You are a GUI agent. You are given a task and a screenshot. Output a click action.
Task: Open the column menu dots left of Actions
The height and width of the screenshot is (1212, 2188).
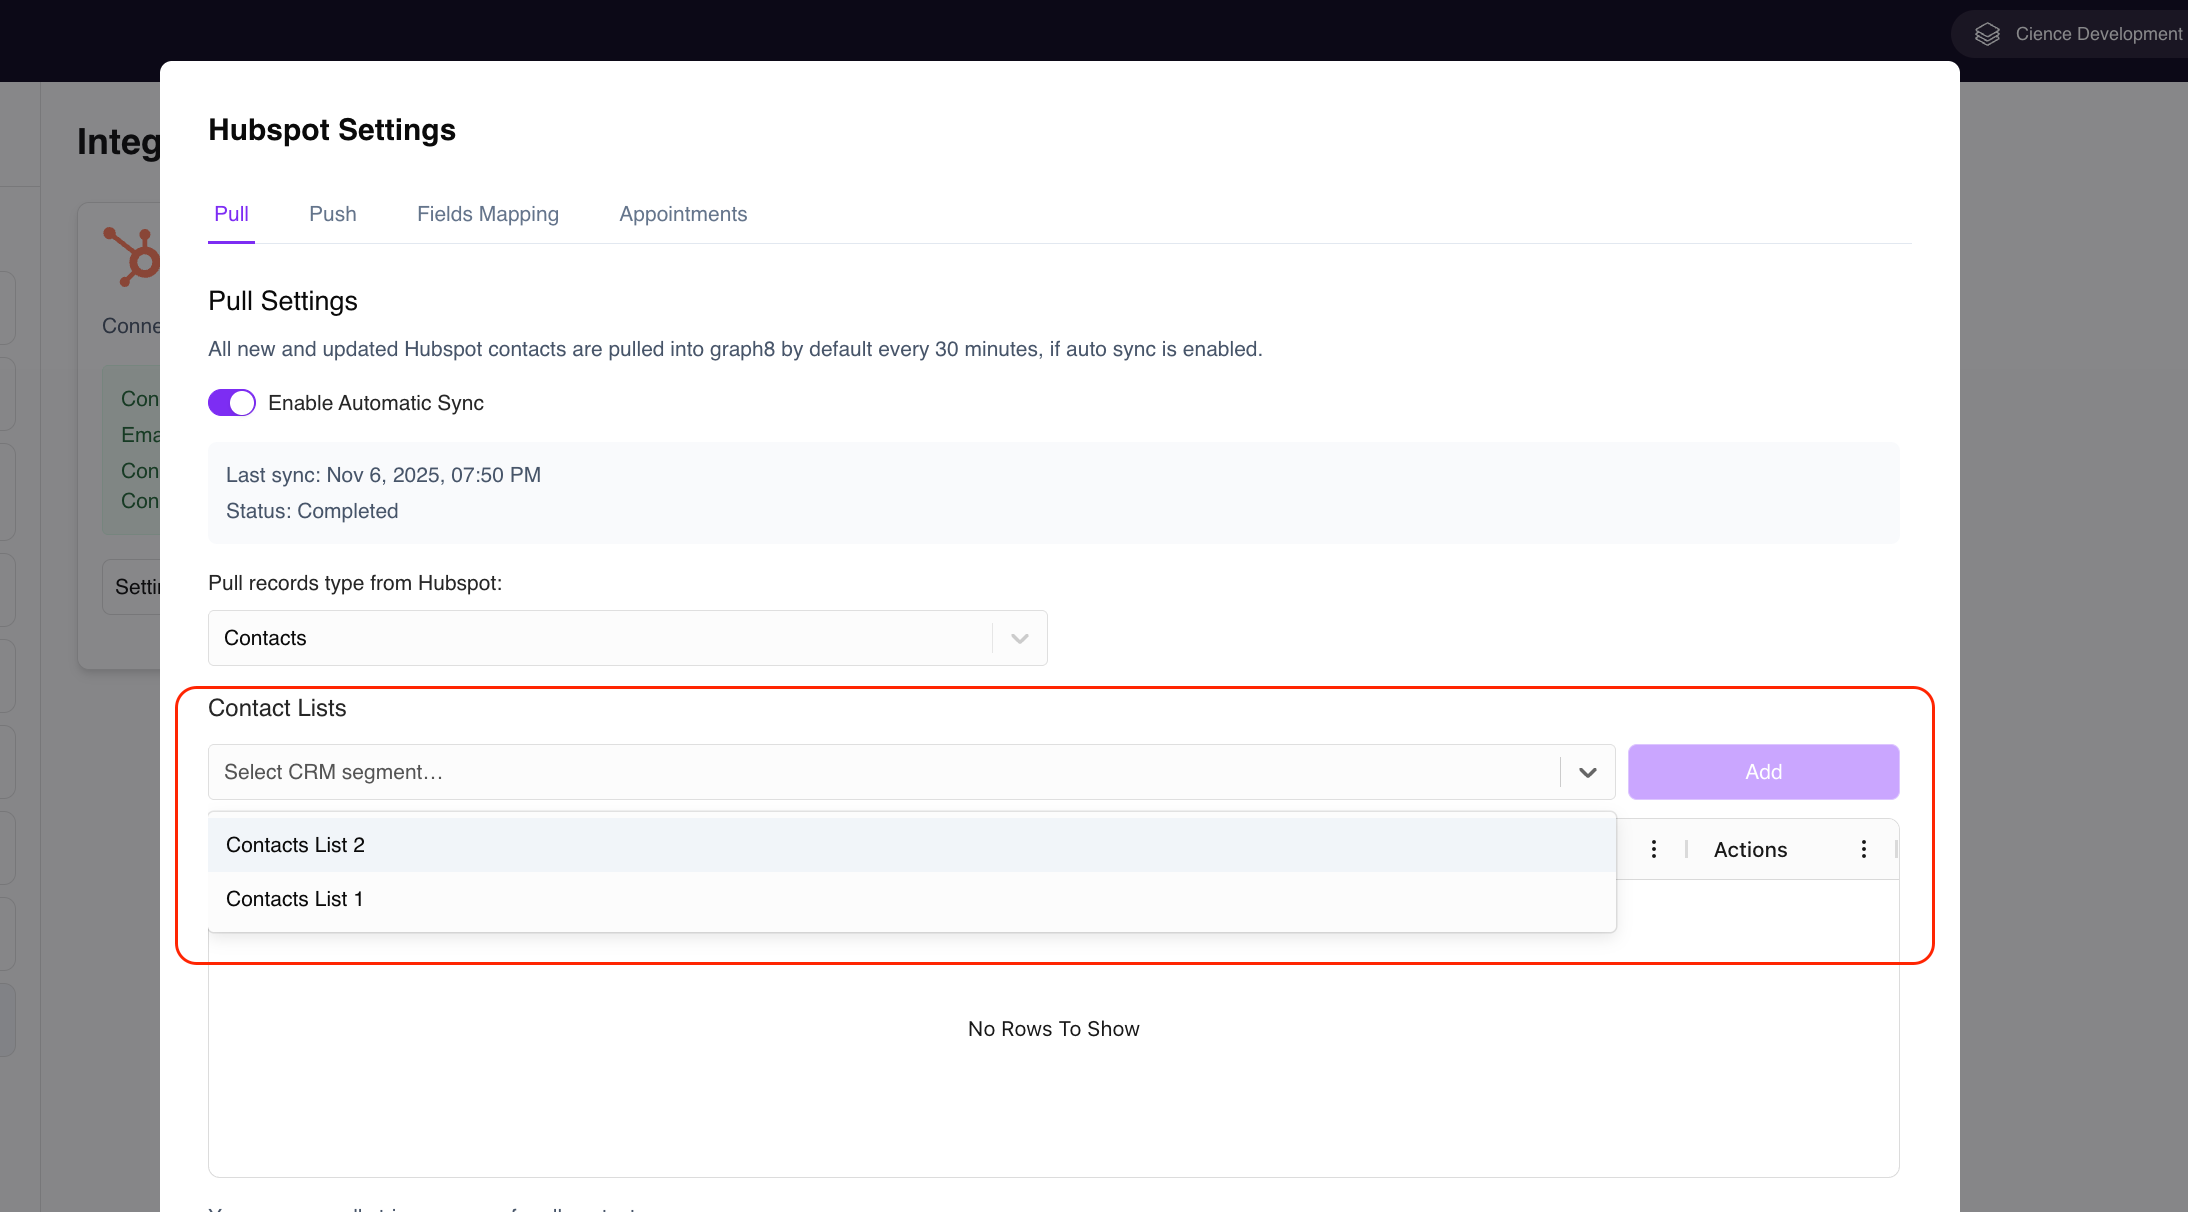click(x=1654, y=849)
